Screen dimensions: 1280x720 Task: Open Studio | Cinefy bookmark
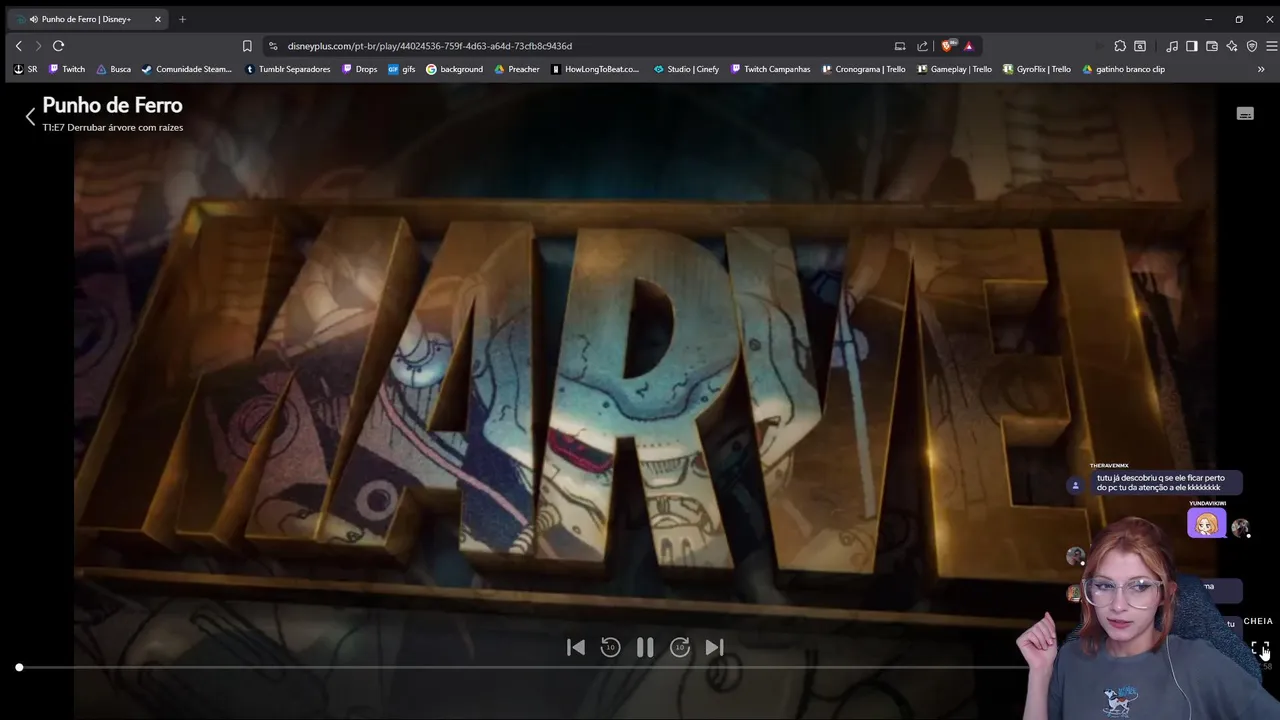686,69
